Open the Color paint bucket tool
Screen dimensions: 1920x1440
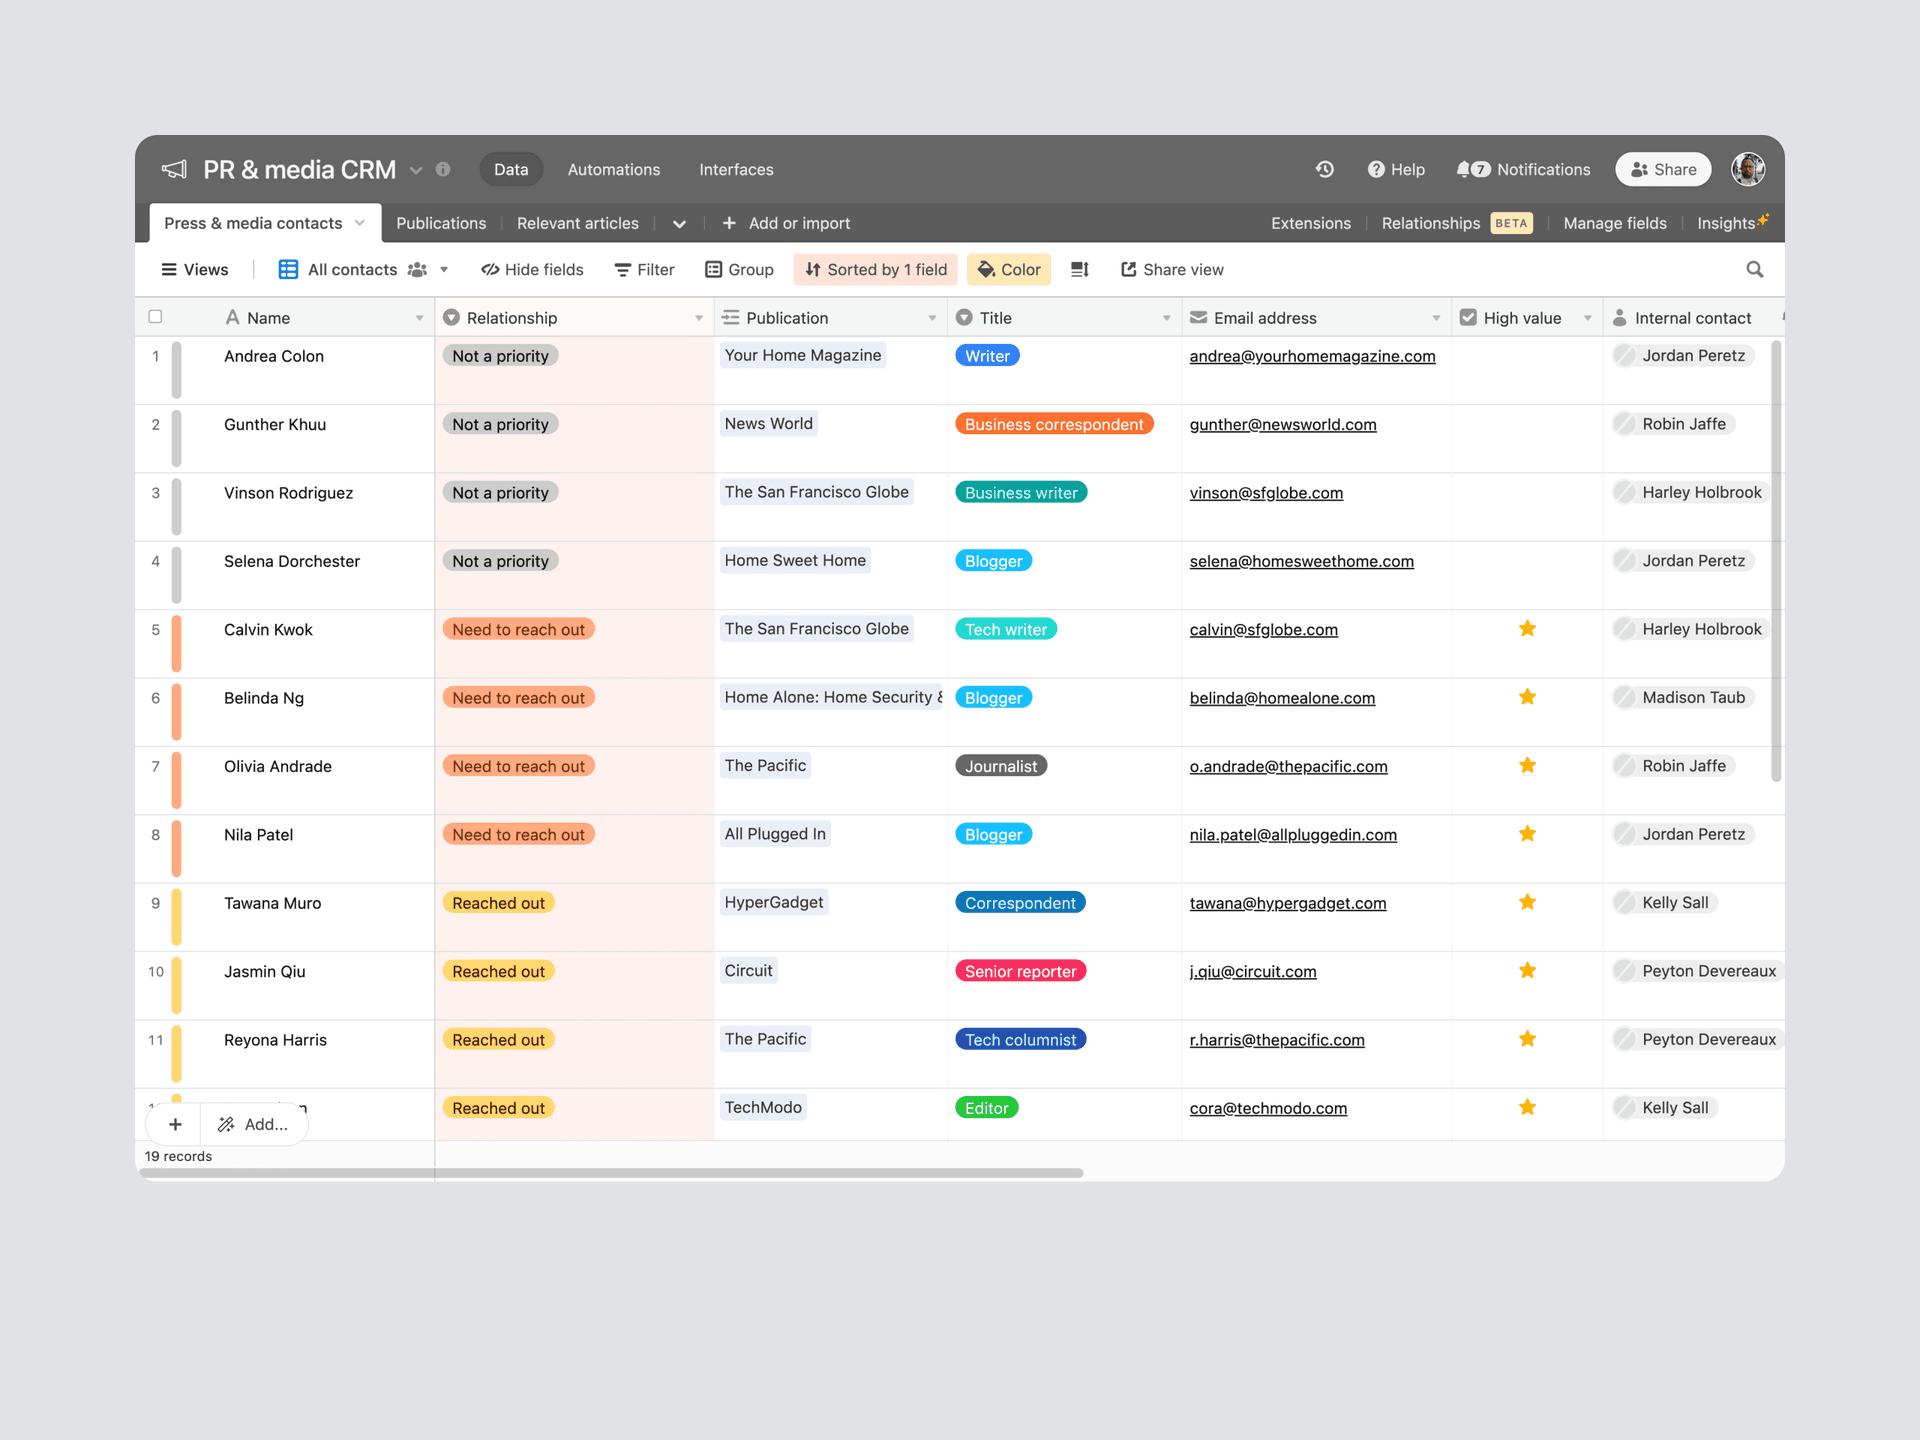(1009, 269)
